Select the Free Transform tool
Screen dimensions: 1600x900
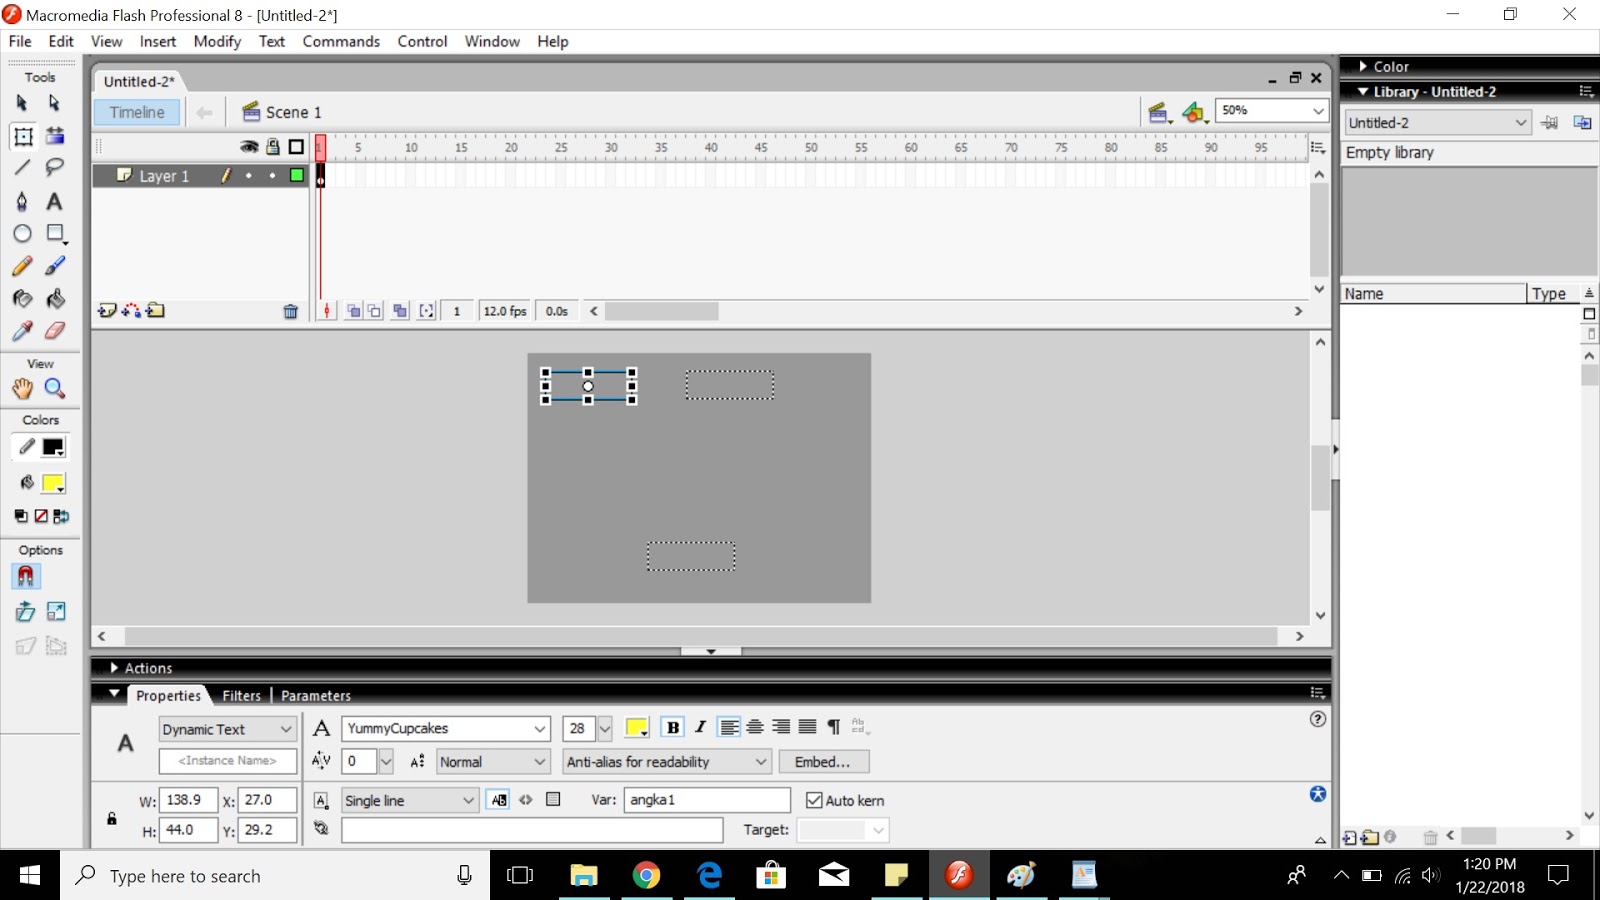click(22, 137)
